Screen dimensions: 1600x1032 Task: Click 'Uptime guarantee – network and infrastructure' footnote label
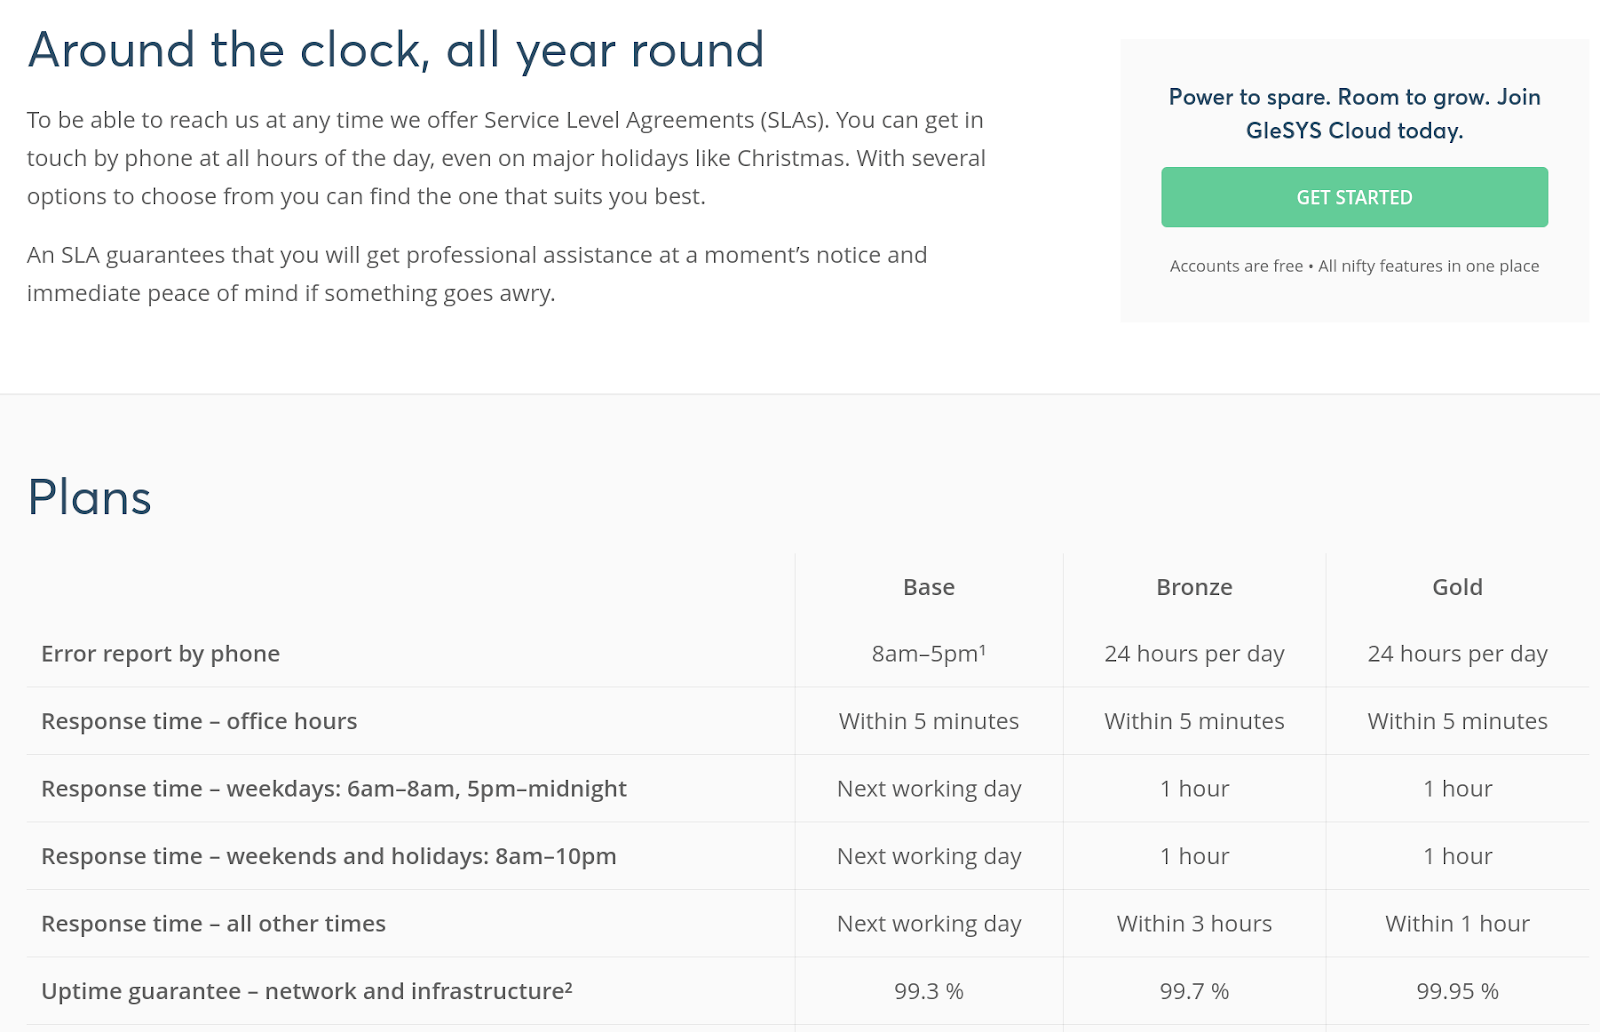(x=307, y=991)
